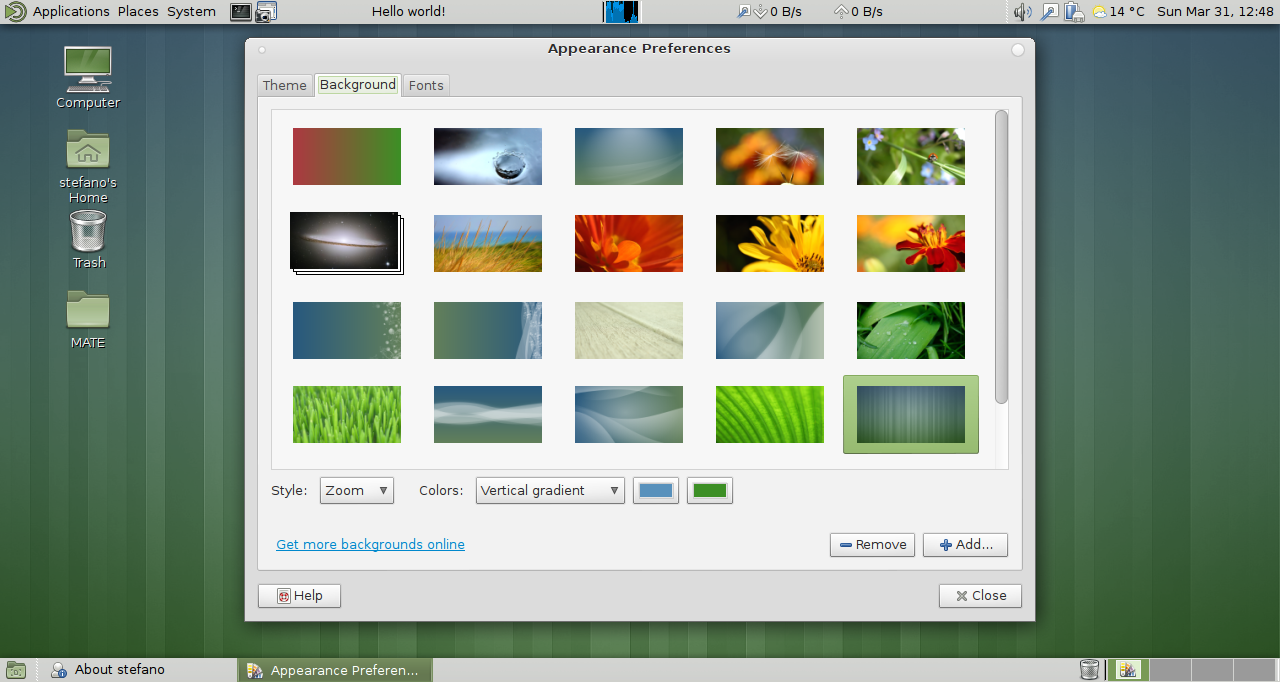
Task: Follow the Get more backgrounds online link
Action: coord(370,545)
